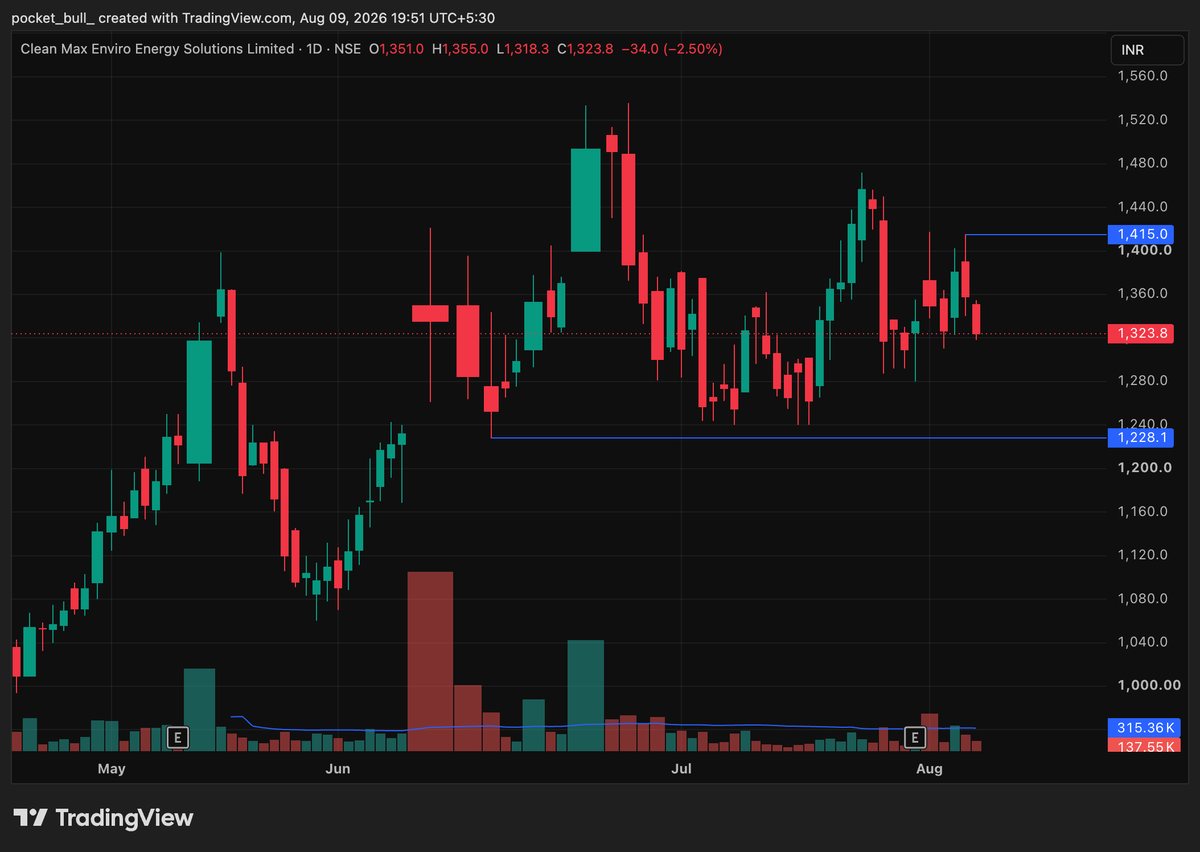Screen dimensions: 1200x852
Task: Click the 1,480.0 price axis label
Action: click(1144, 163)
